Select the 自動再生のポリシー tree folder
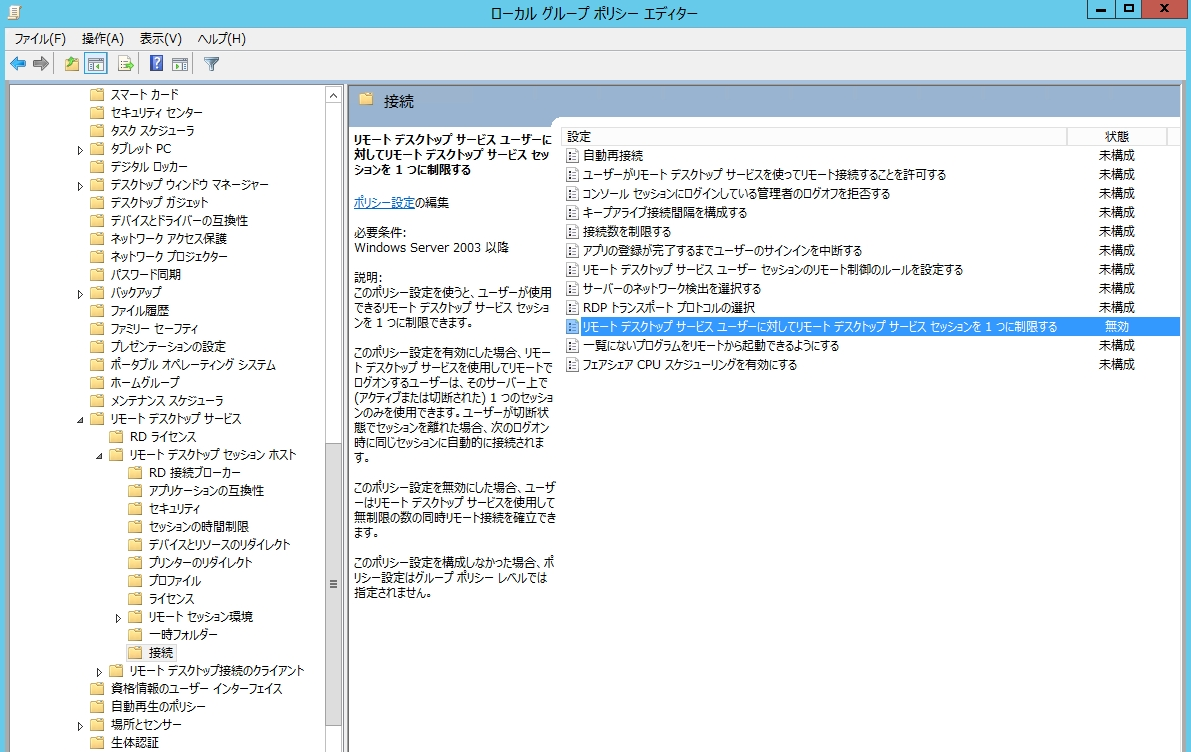 click(x=159, y=707)
